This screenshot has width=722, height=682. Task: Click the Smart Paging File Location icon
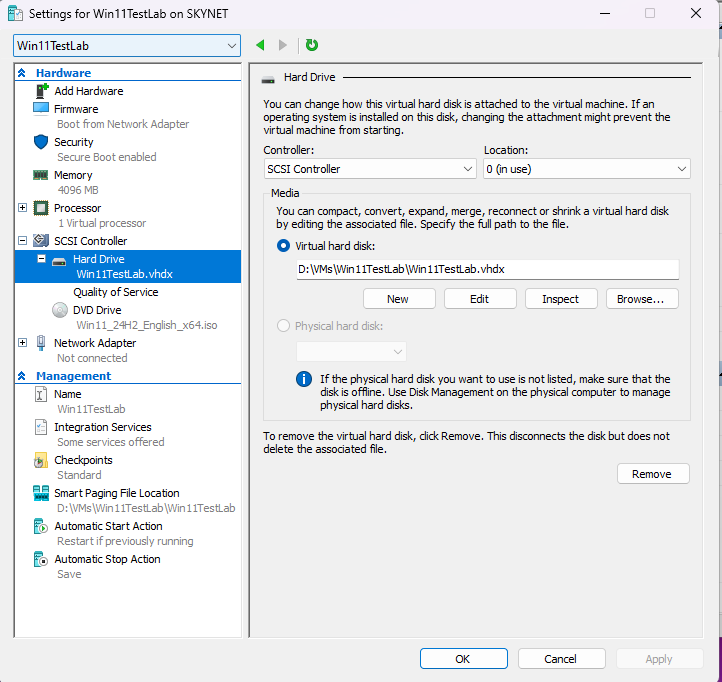pyautogui.click(x=41, y=493)
